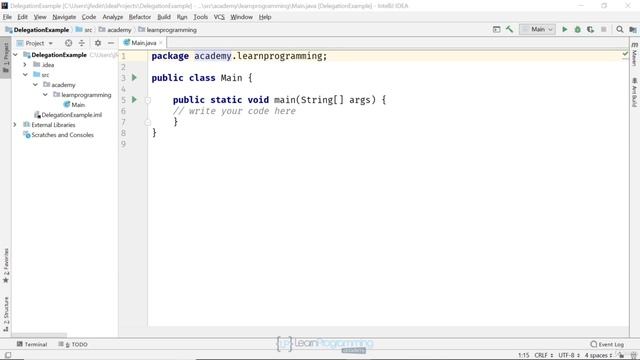Open the Navigate menu

coord(64,17)
